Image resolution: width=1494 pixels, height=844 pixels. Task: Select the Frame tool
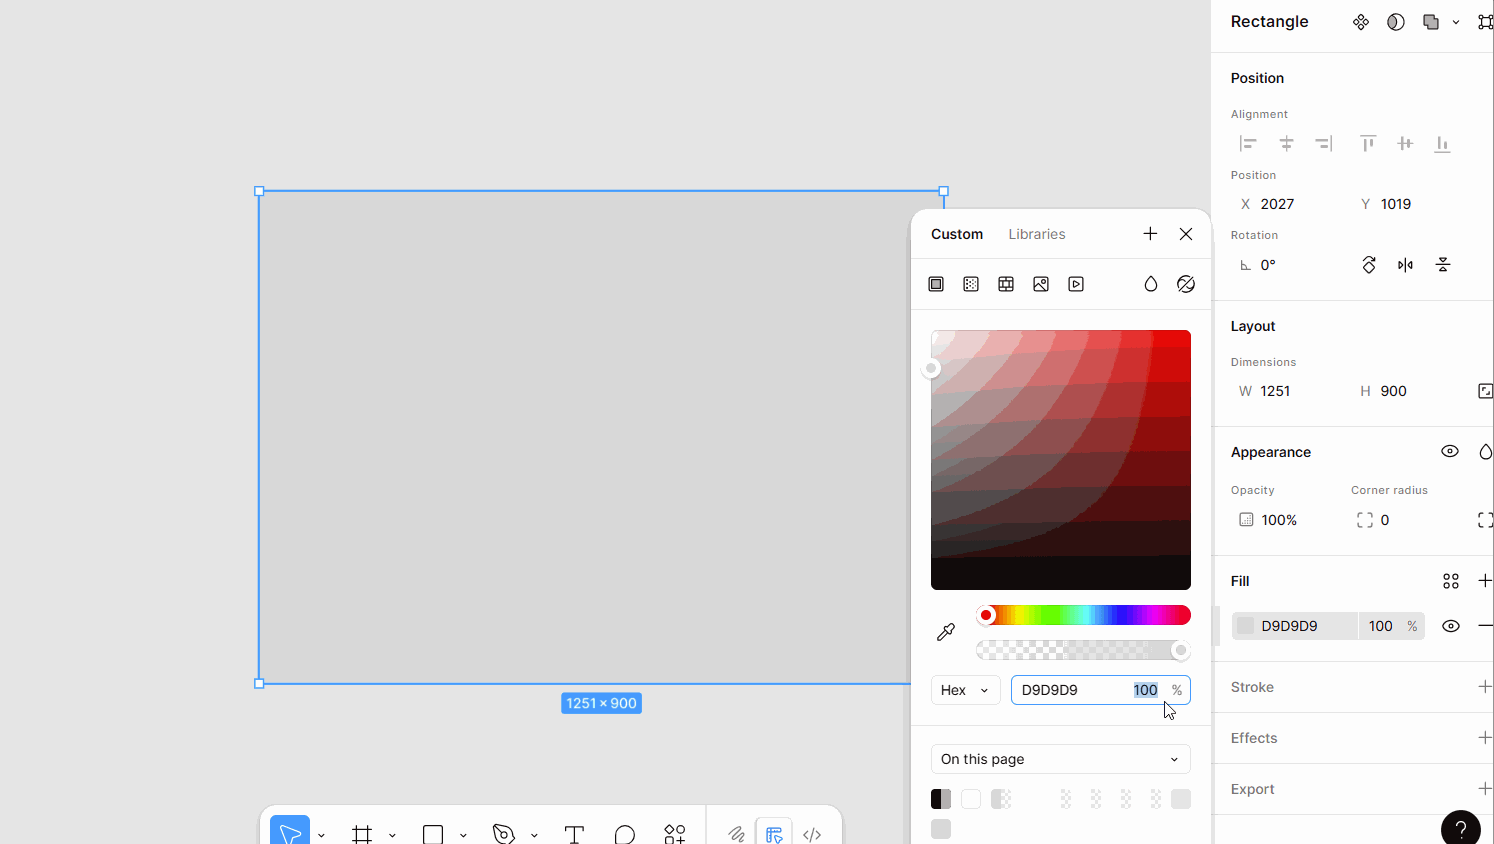[x=362, y=833]
